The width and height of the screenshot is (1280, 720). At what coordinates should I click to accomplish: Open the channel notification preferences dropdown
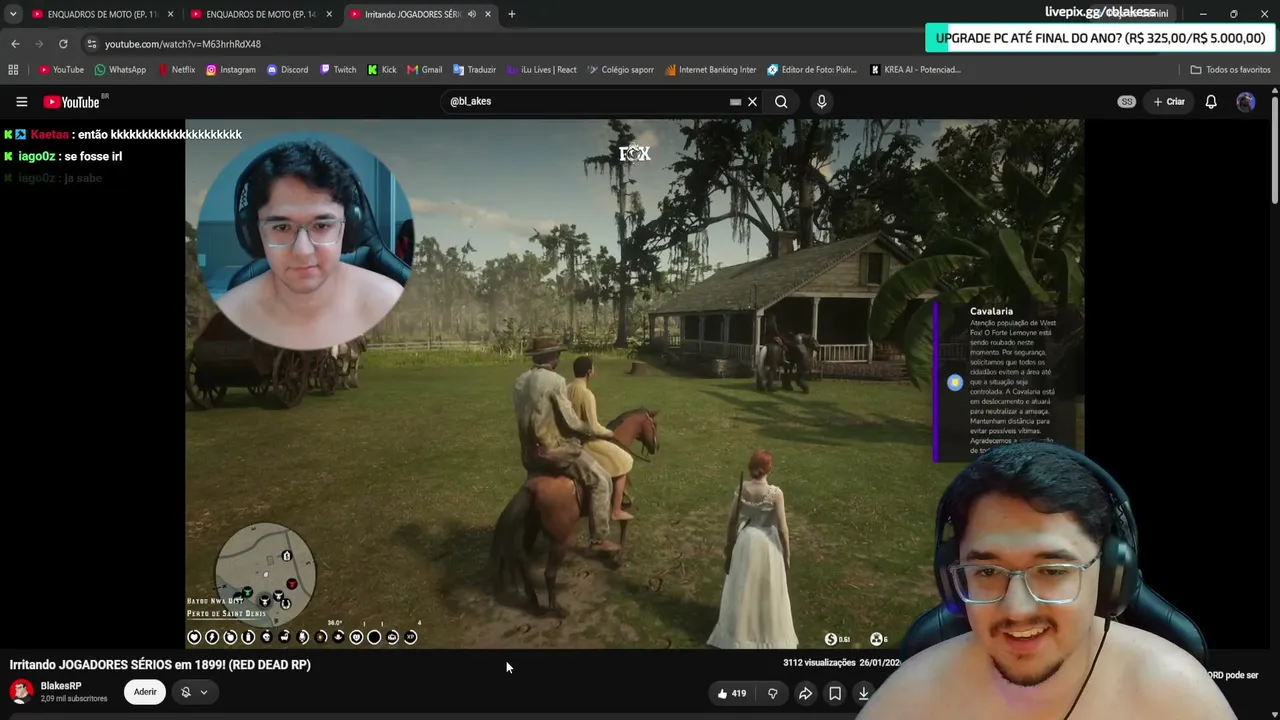(x=193, y=692)
